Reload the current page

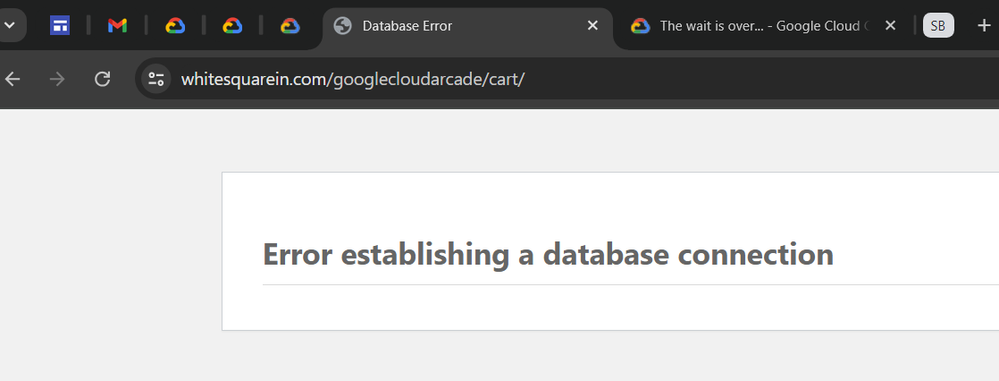tap(102, 79)
